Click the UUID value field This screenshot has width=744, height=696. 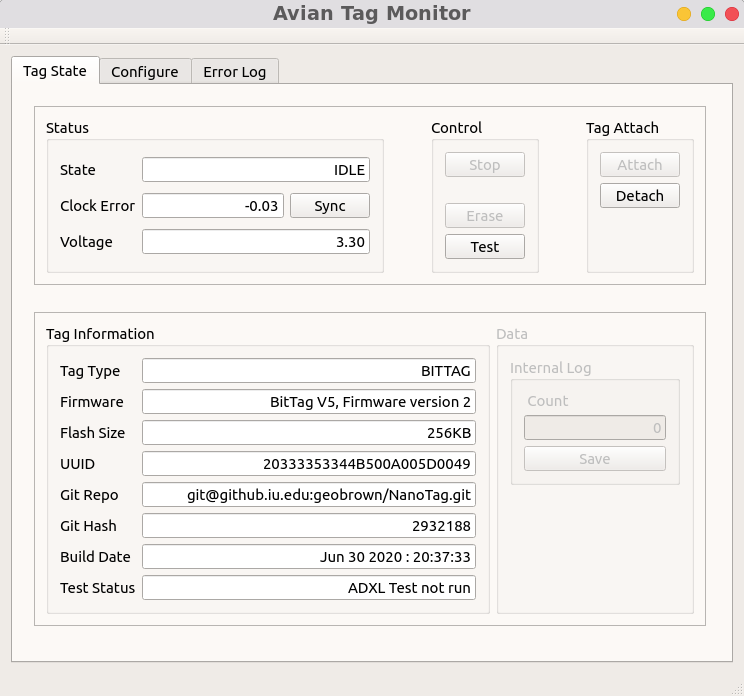[x=309, y=464]
